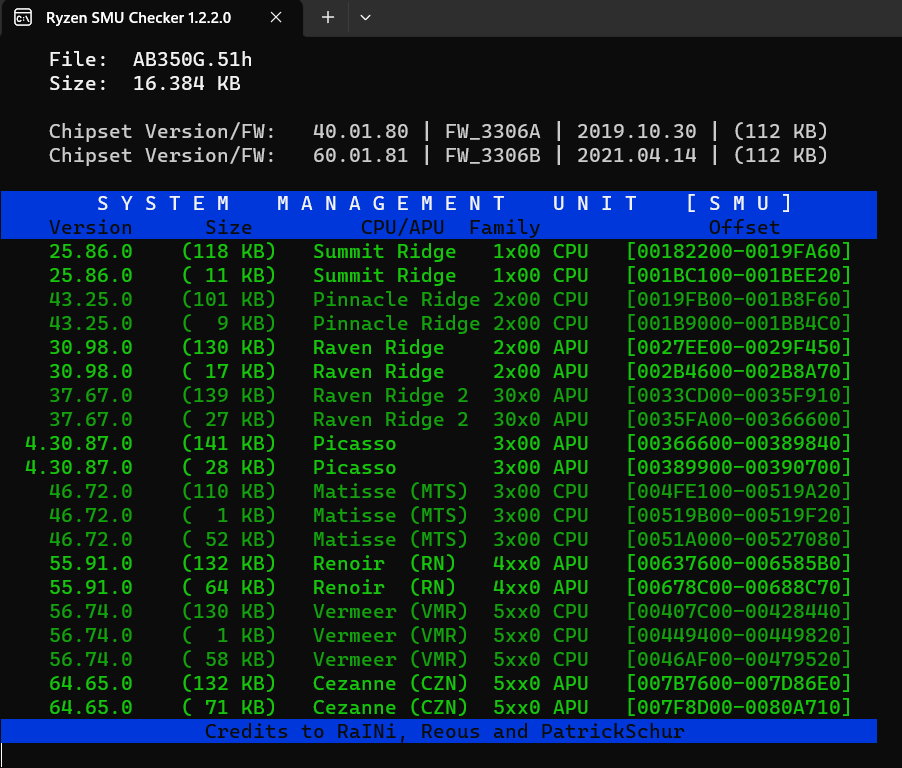Click the date 2021.04.14

[636, 155]
